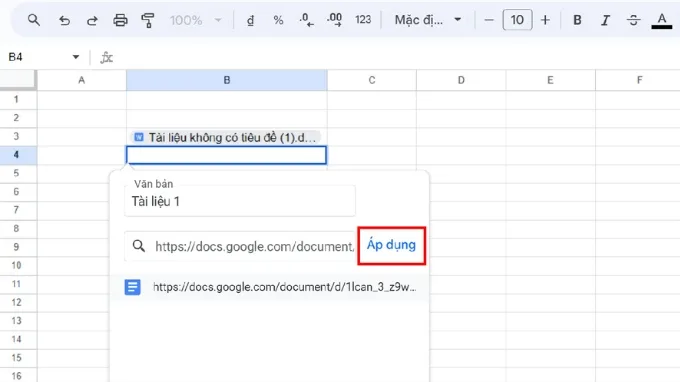Activate the paint format tool
The image size is (680, 382).
148,20
